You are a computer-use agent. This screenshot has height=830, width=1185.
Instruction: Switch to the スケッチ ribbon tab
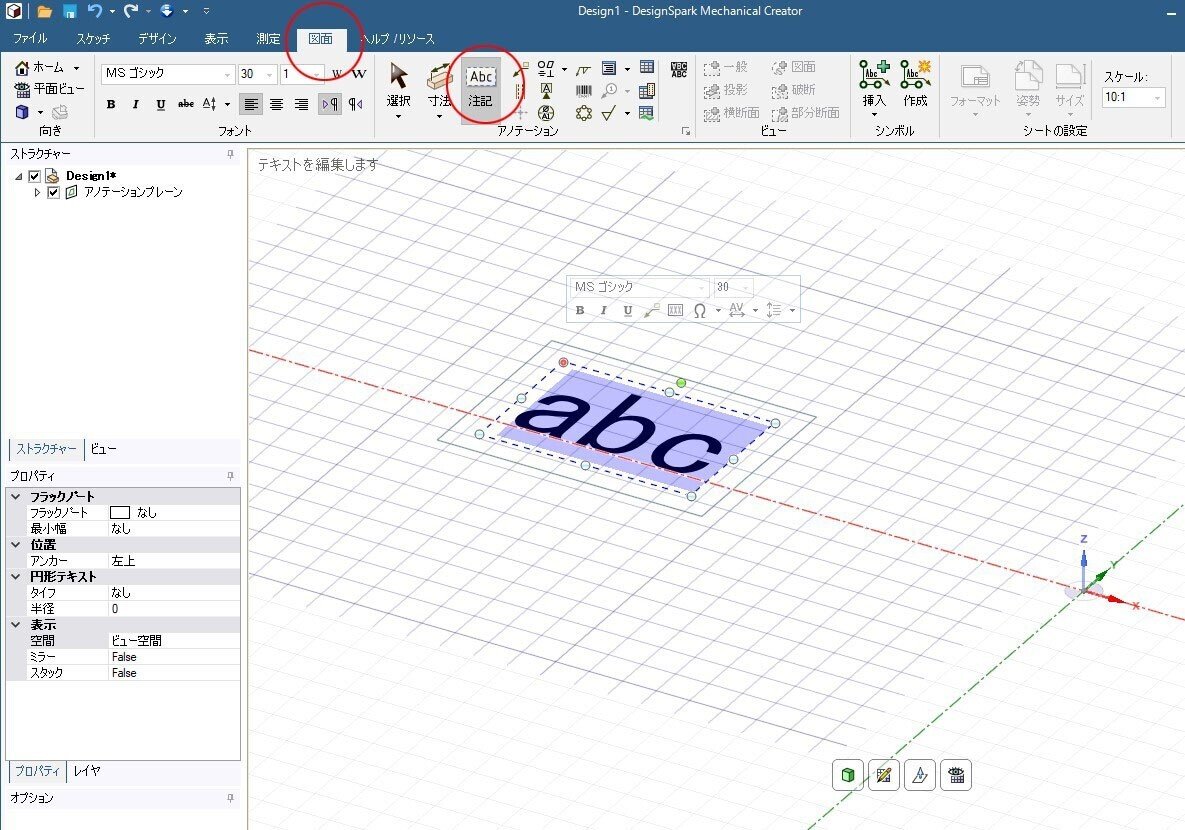pyautogui.click(x=93, y=39)
